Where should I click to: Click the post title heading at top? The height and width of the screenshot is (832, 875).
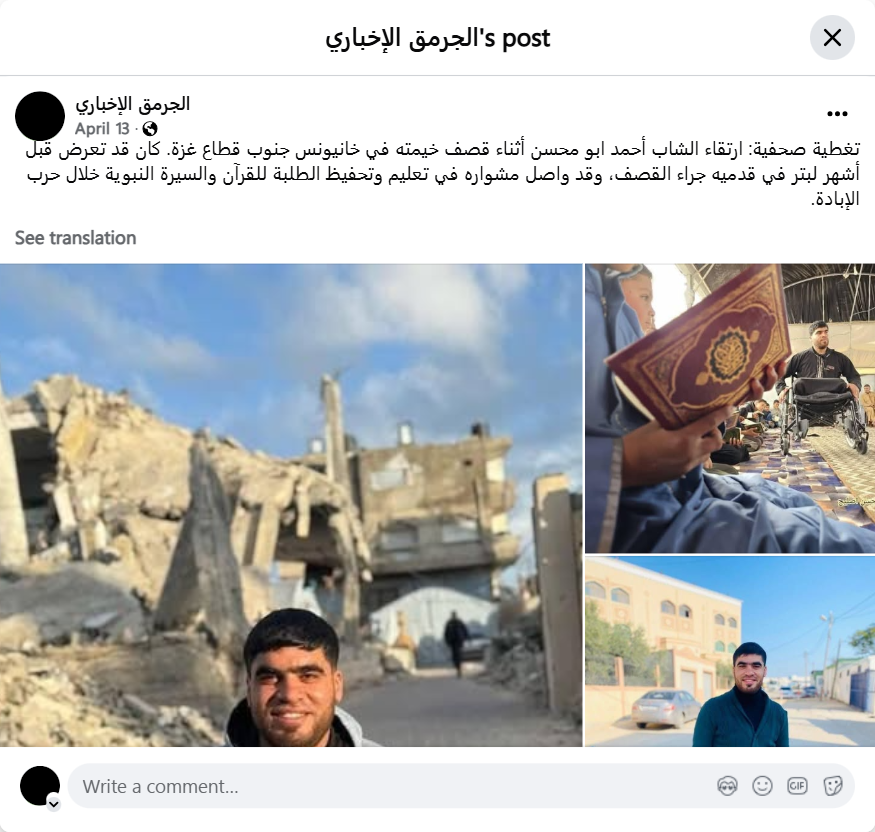click(x=438, y=39)
